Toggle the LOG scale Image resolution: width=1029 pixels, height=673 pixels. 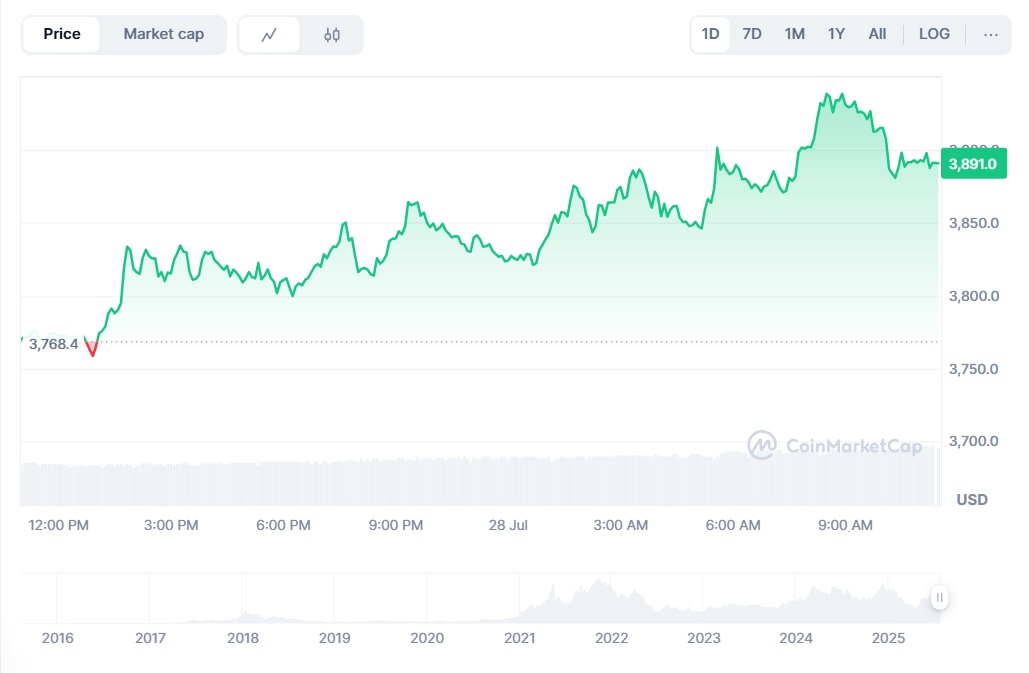[x=934, y=34]
